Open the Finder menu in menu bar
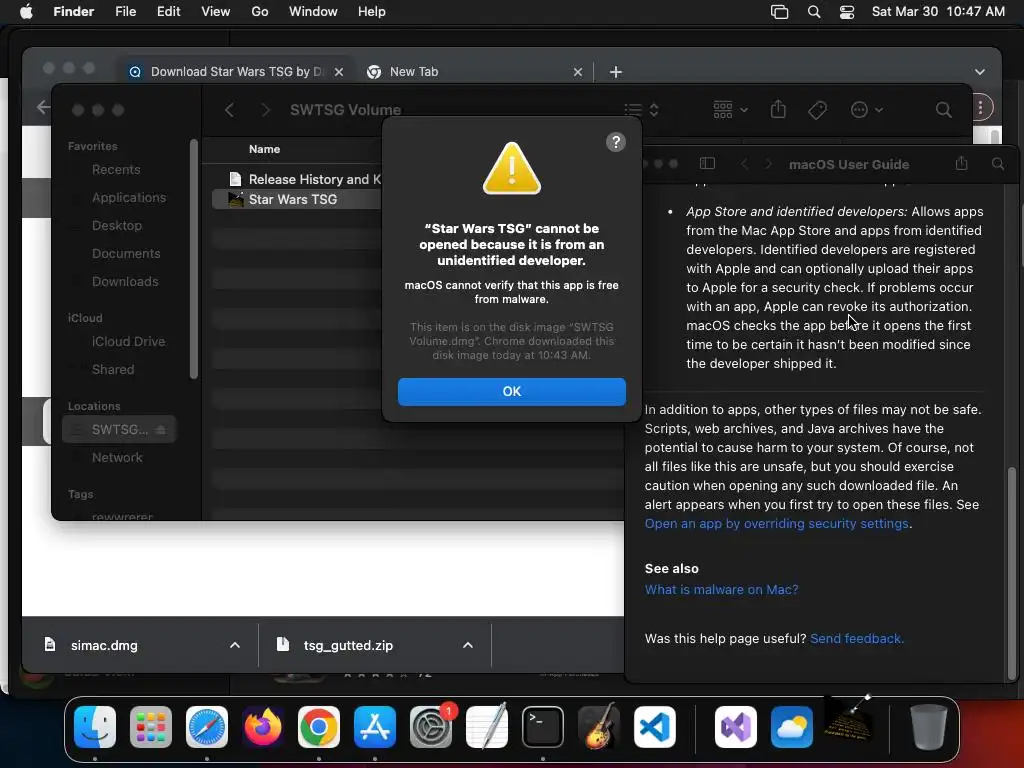 (x=73, y=12)
